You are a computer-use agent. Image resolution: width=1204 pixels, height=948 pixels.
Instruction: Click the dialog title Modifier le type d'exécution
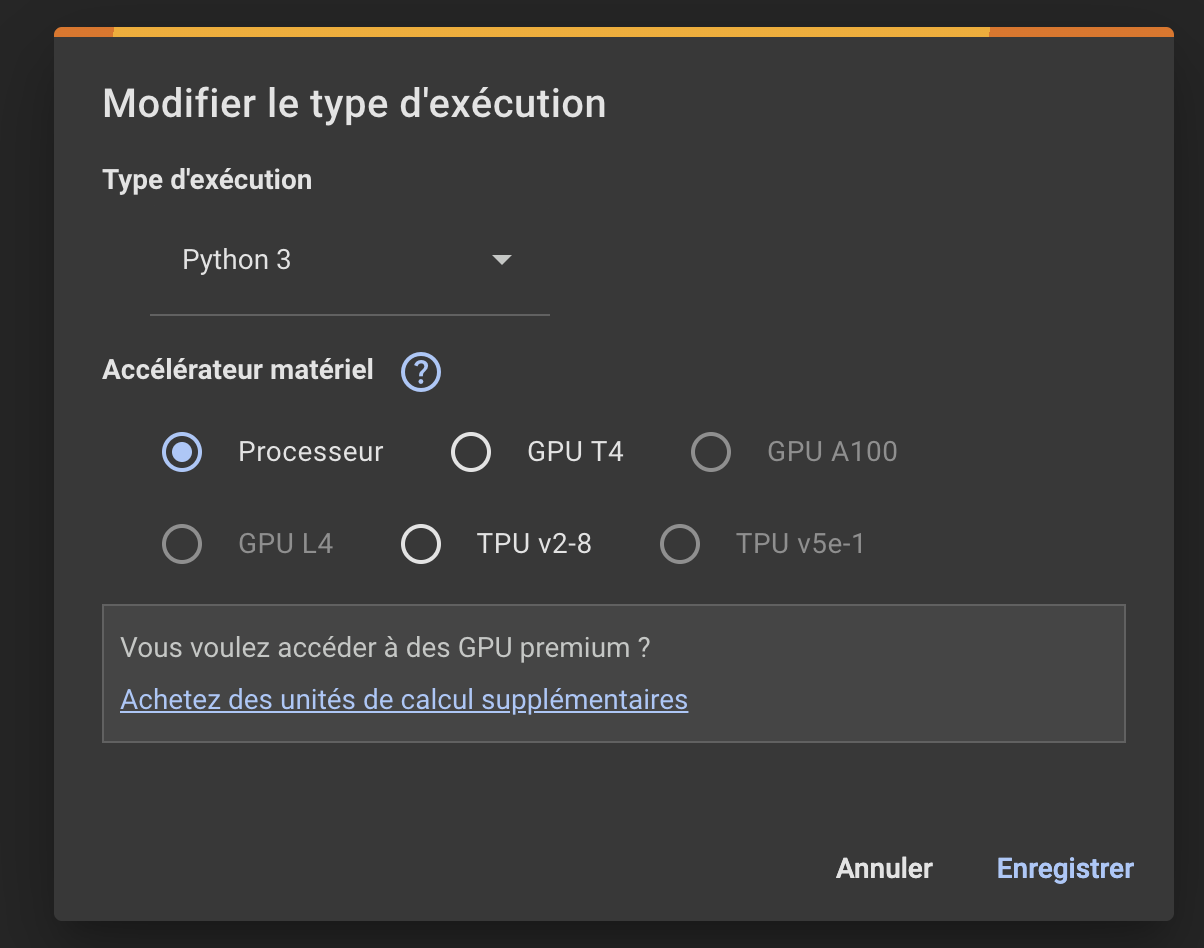[x=354, y=103]
